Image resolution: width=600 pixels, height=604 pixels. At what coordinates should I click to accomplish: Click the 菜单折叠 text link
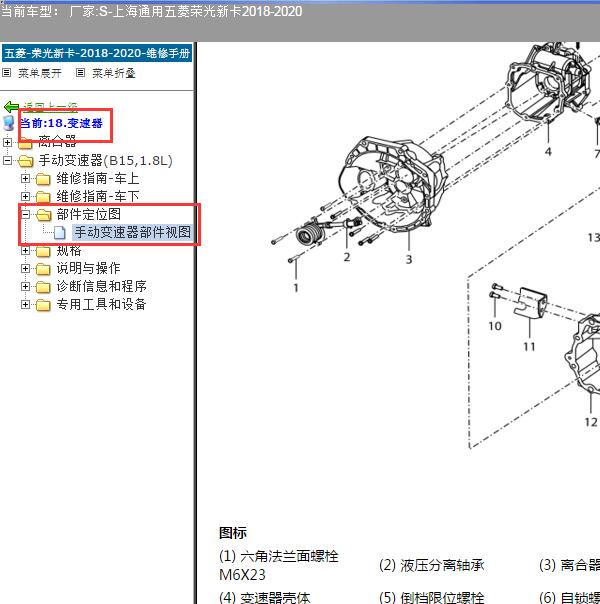[x=114, y=73]
